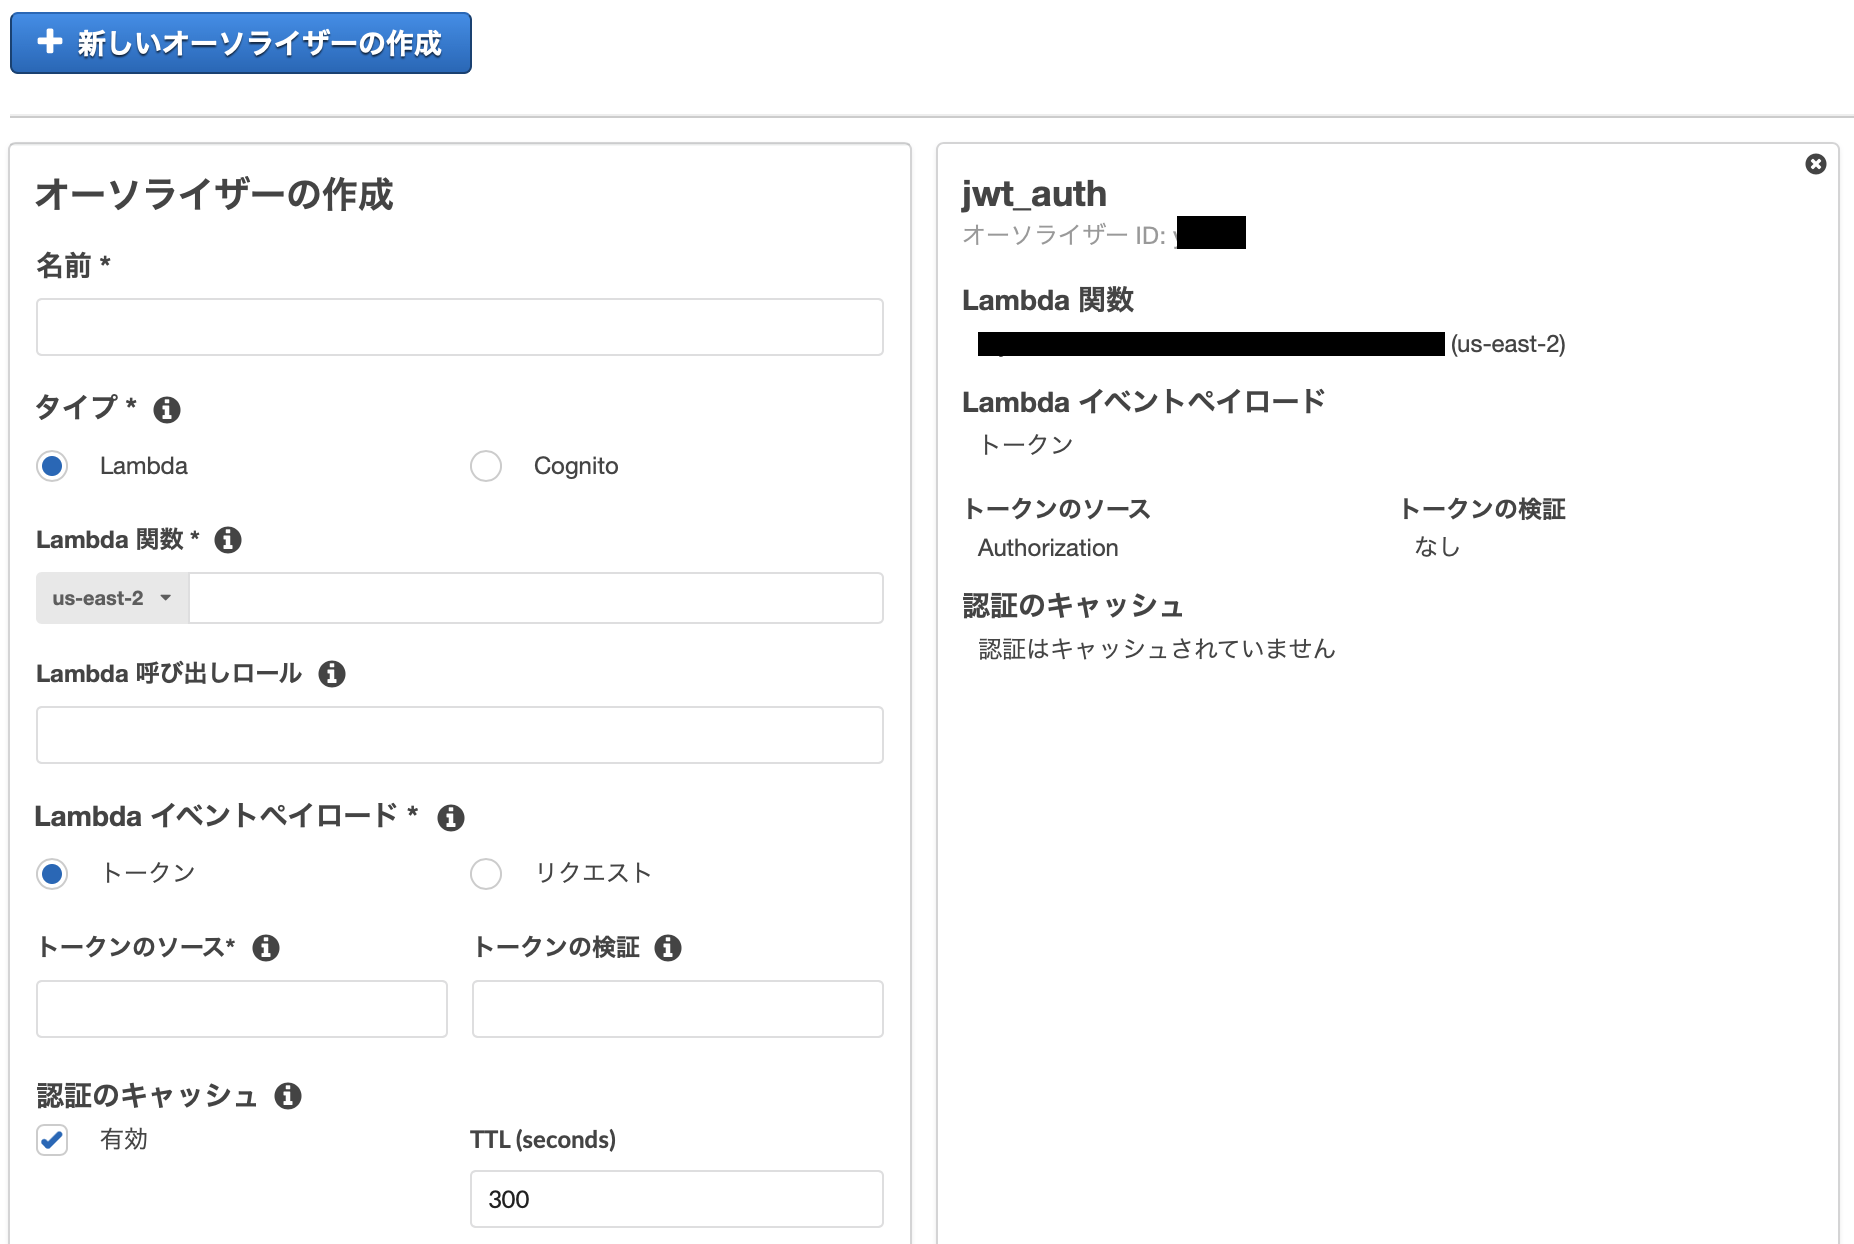Open the トークンのソース info tooltip

(x=266, y=948)
